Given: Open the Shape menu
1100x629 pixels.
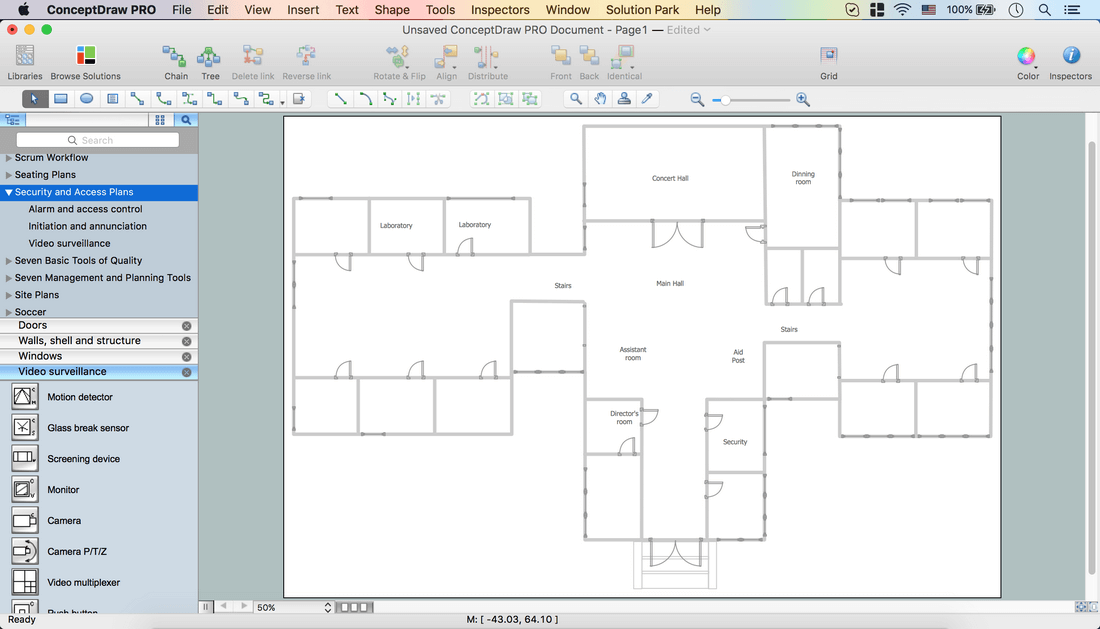Looking at the screenshot, I should 392,10.
